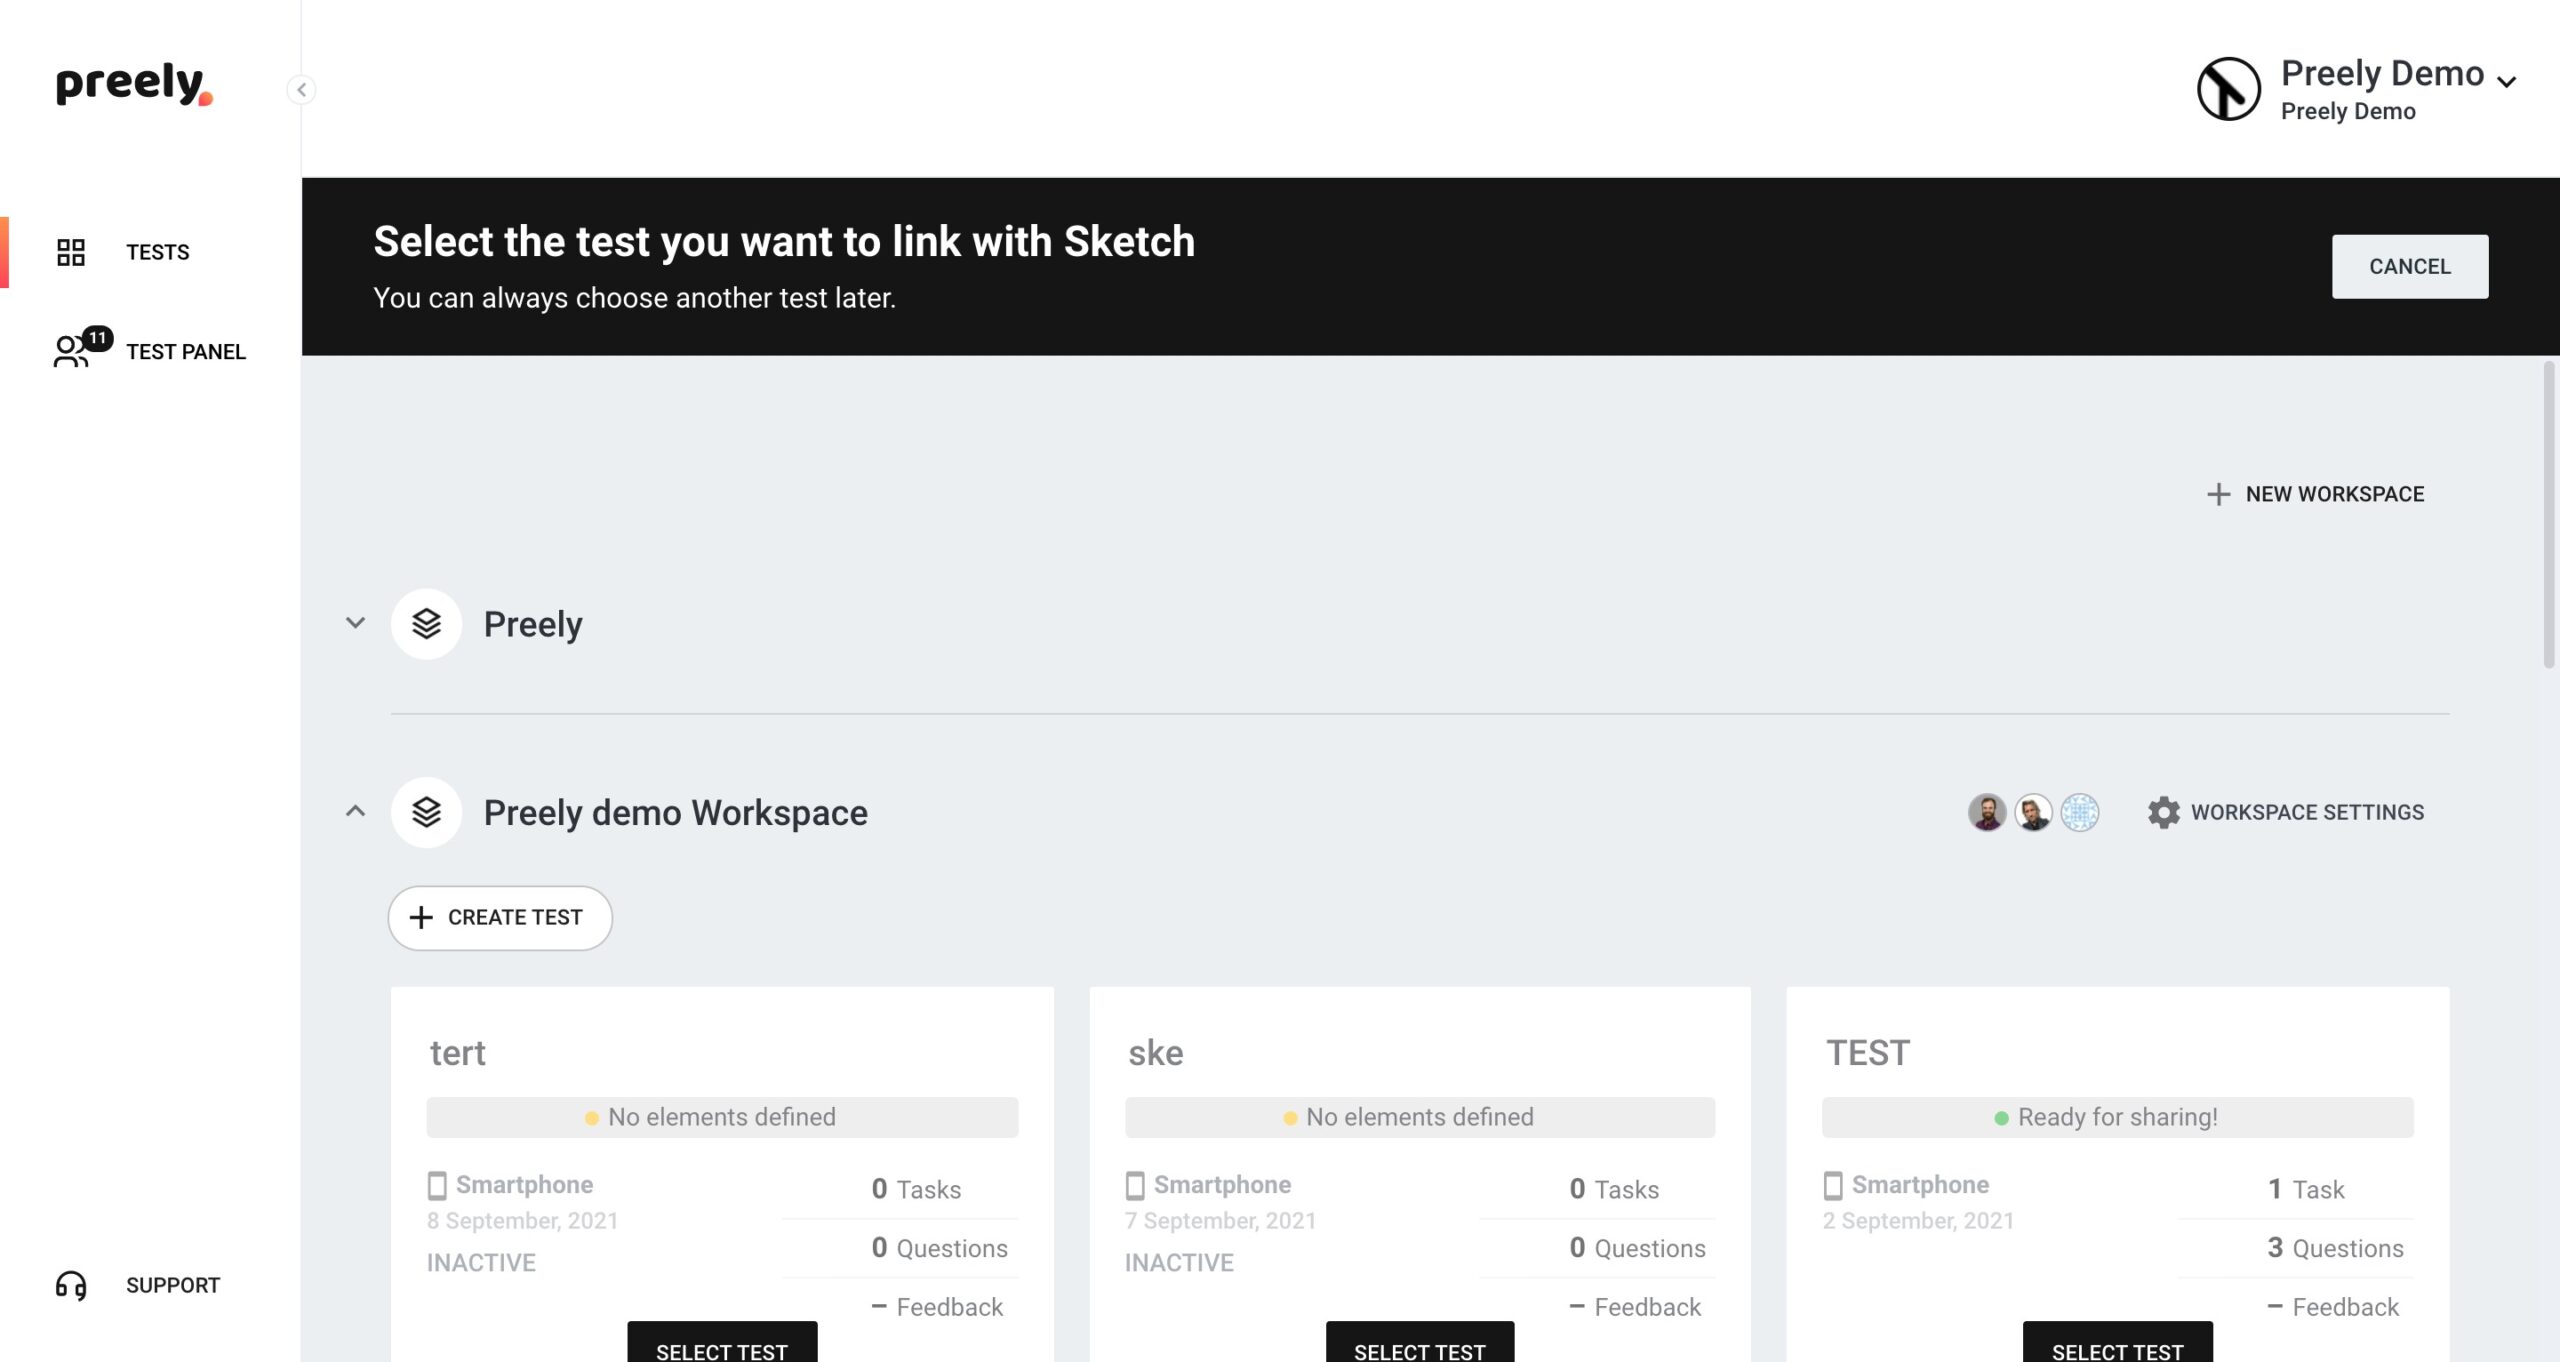Image resolution: width=2560 pixels, height=1362 pixels.
Task: Click 'No elements defined' status on ske
Action: [x=1420, y=1117]
